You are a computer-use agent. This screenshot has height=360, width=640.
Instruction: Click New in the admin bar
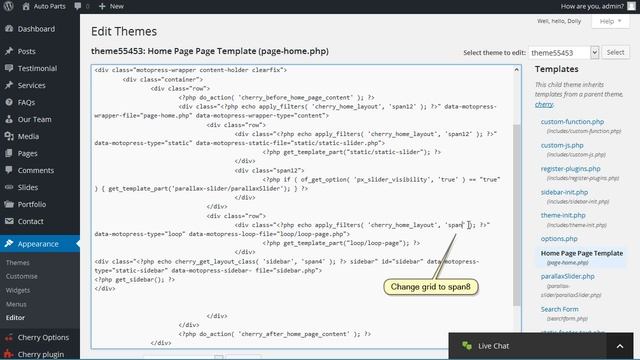(116, 6)
